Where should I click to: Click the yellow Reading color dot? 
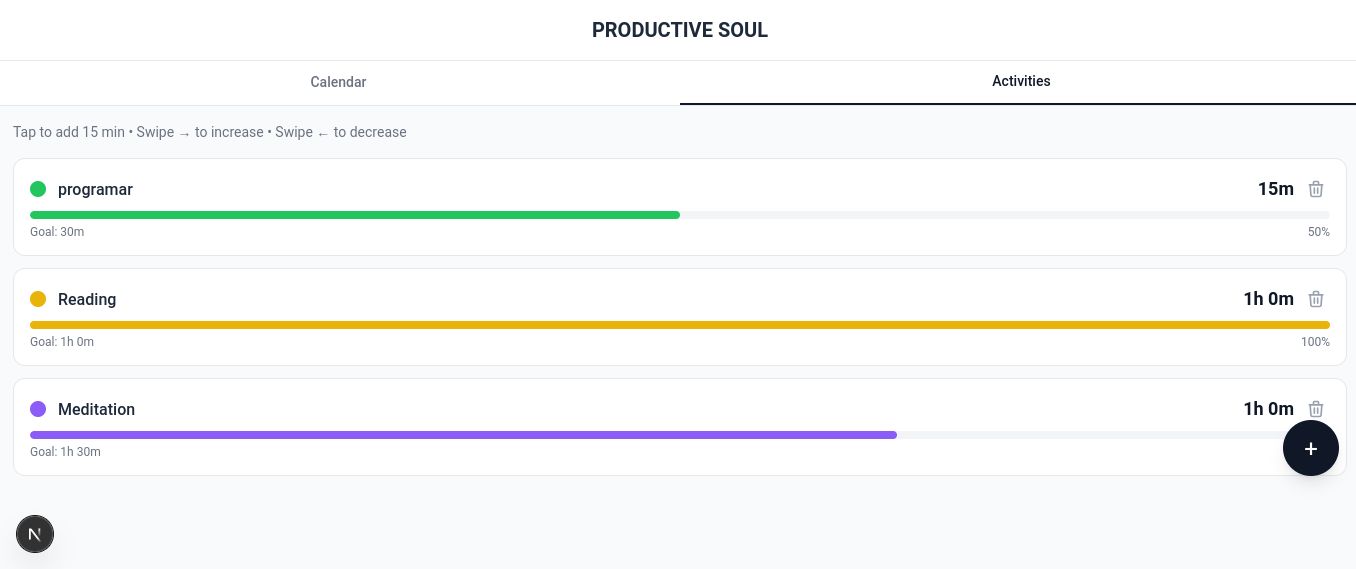pyautogui.click(x=38, y=299)
